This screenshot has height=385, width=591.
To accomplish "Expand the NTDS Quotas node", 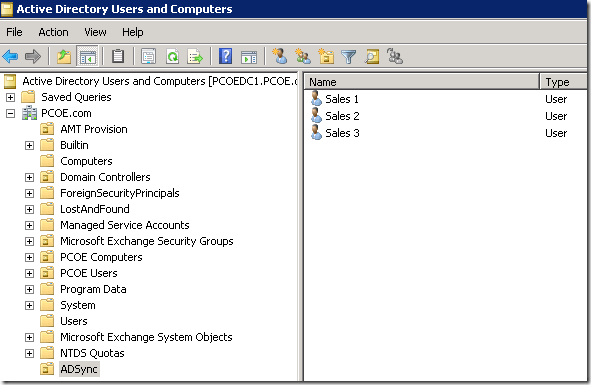I will pyautogui.click(x=29, y=353).
